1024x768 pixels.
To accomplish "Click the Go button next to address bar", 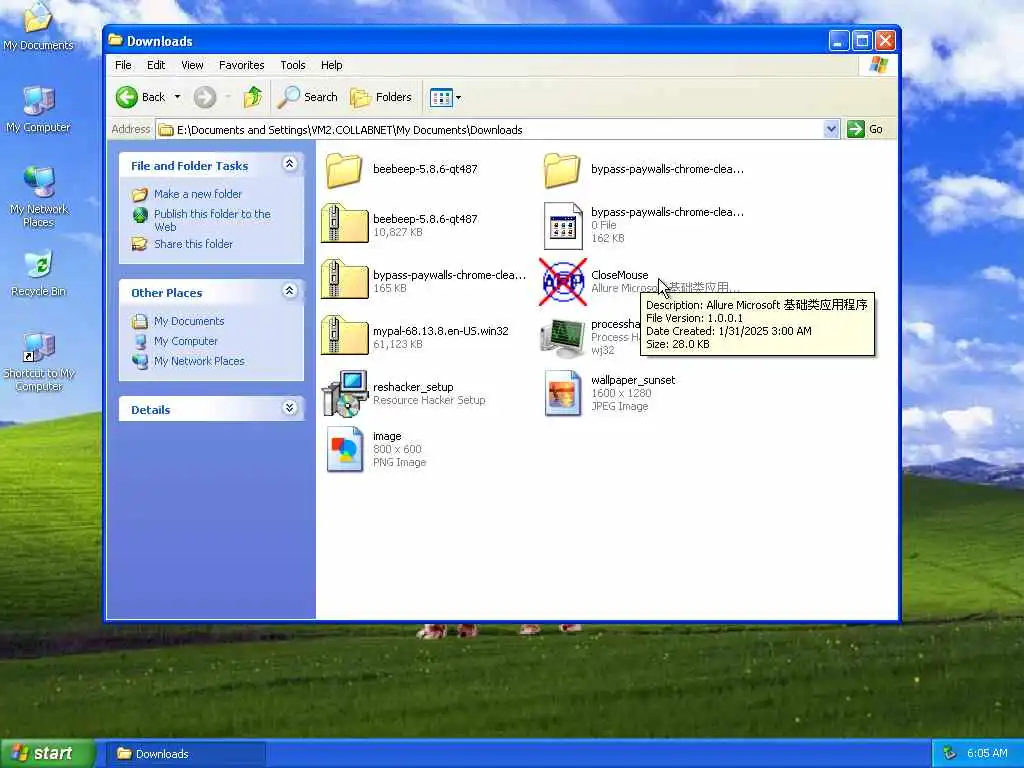I will pyautogui.click(x=865, y=129).
